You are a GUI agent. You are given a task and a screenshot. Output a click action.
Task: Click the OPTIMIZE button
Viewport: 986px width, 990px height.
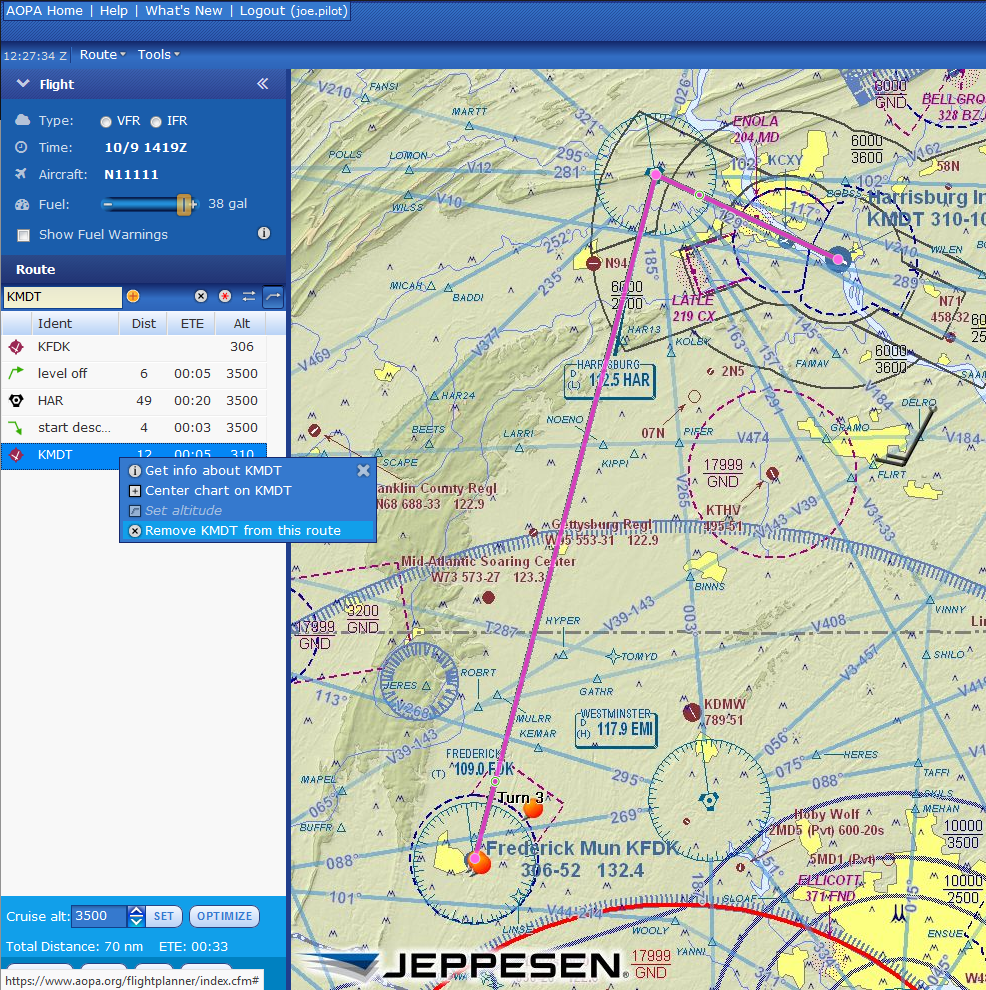click(x=224, y=916)
